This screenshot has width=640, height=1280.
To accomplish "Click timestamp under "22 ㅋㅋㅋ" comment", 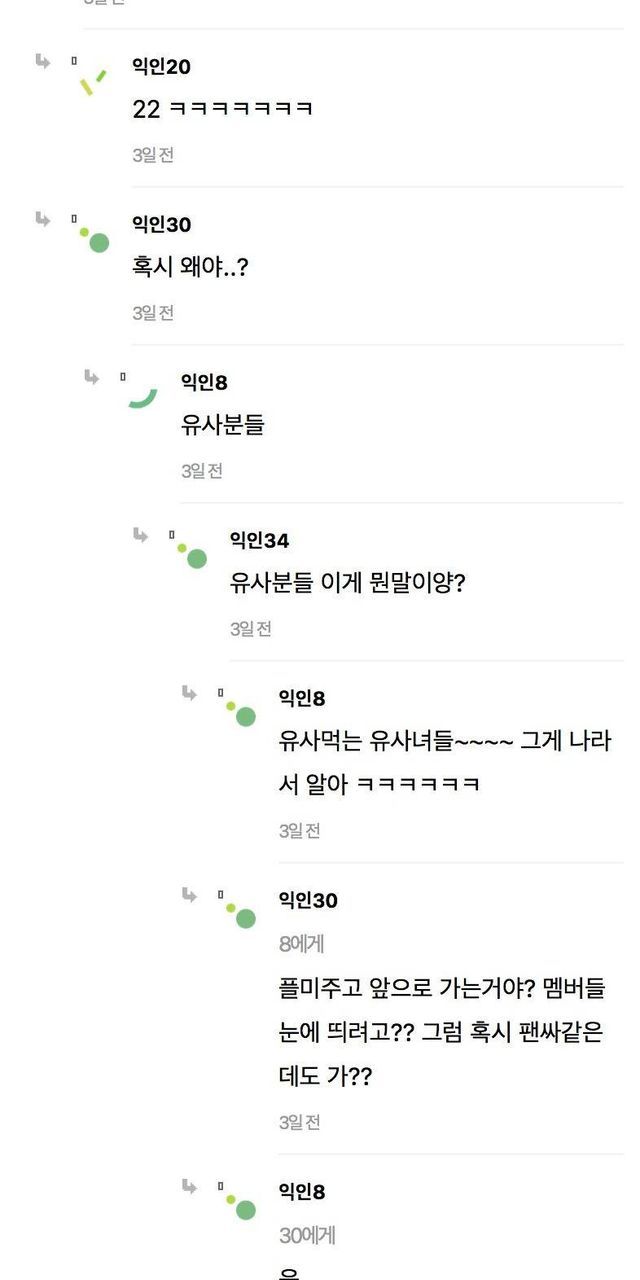I will click(x=153, y=155).
